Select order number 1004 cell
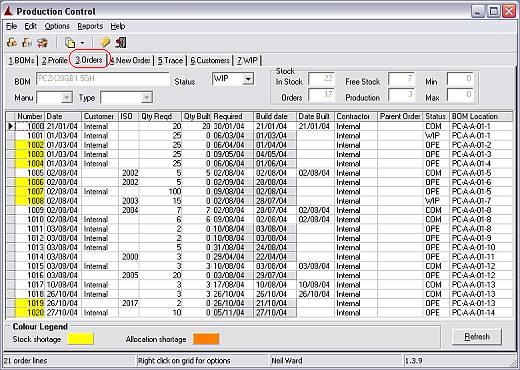This screenshot has height=370, width=520. coord(30,164)
